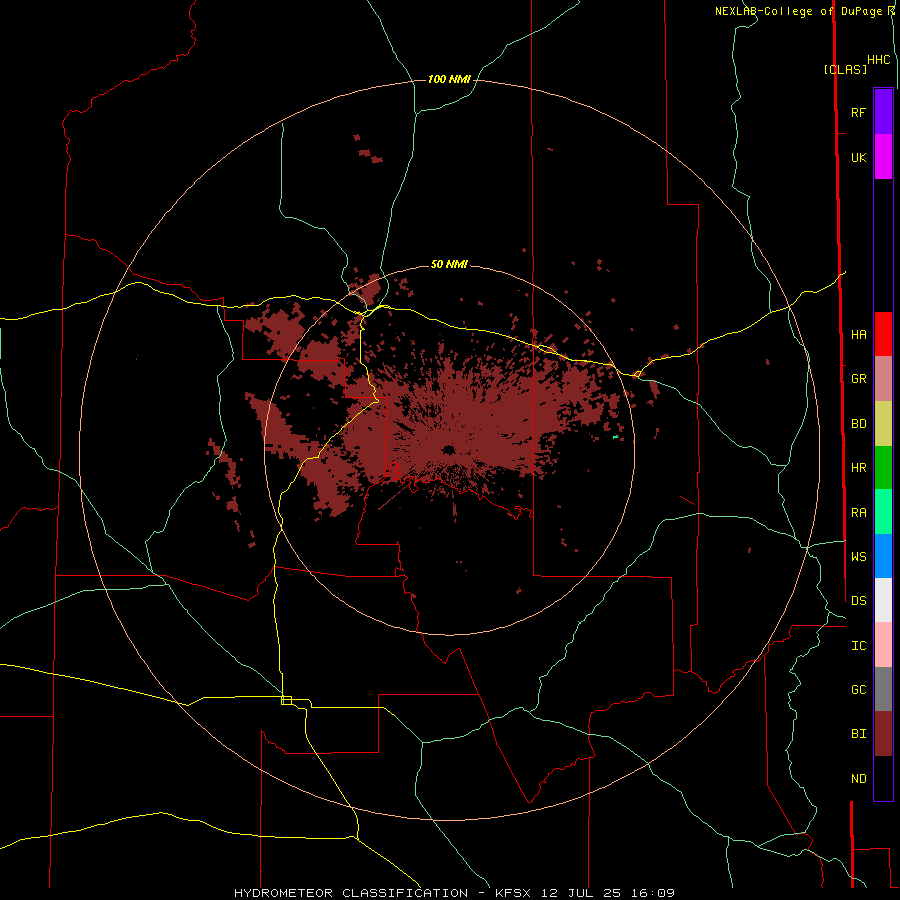900x900 pixels.
Task: Click the RF purple legend swatch
Action: tap(883, 112)
